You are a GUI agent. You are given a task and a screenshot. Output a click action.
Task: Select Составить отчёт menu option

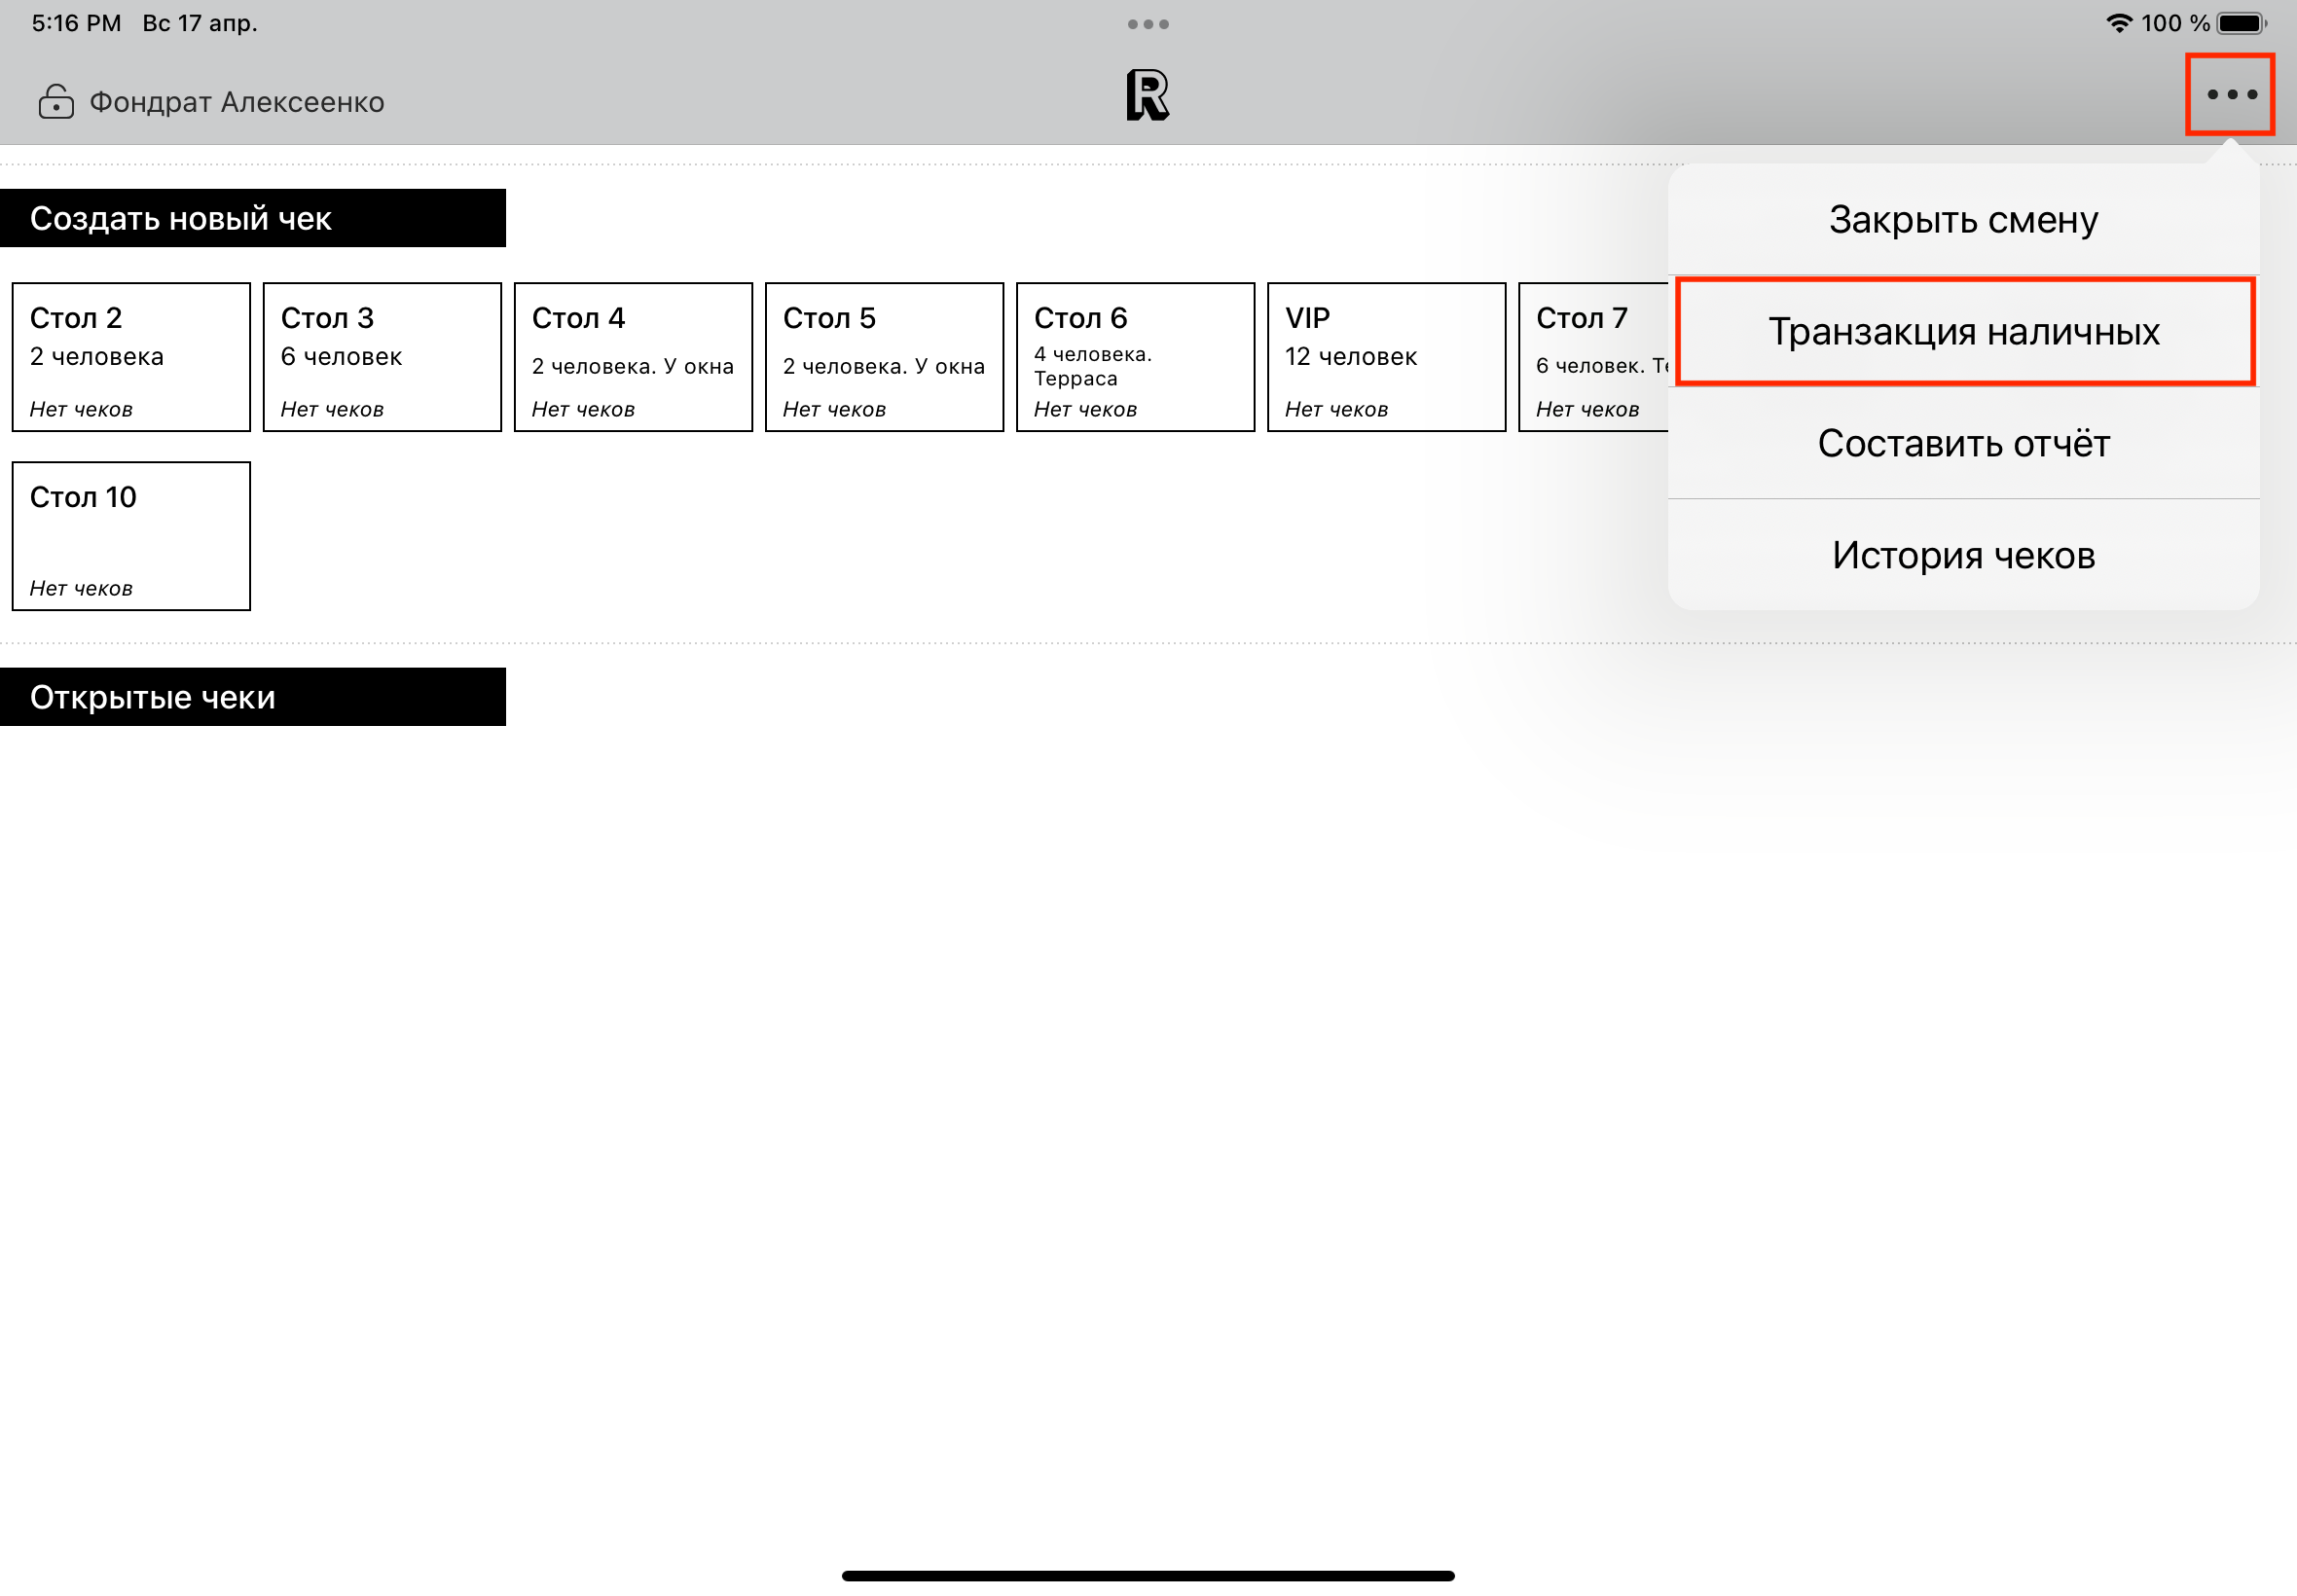click(x=1962, y=444)
